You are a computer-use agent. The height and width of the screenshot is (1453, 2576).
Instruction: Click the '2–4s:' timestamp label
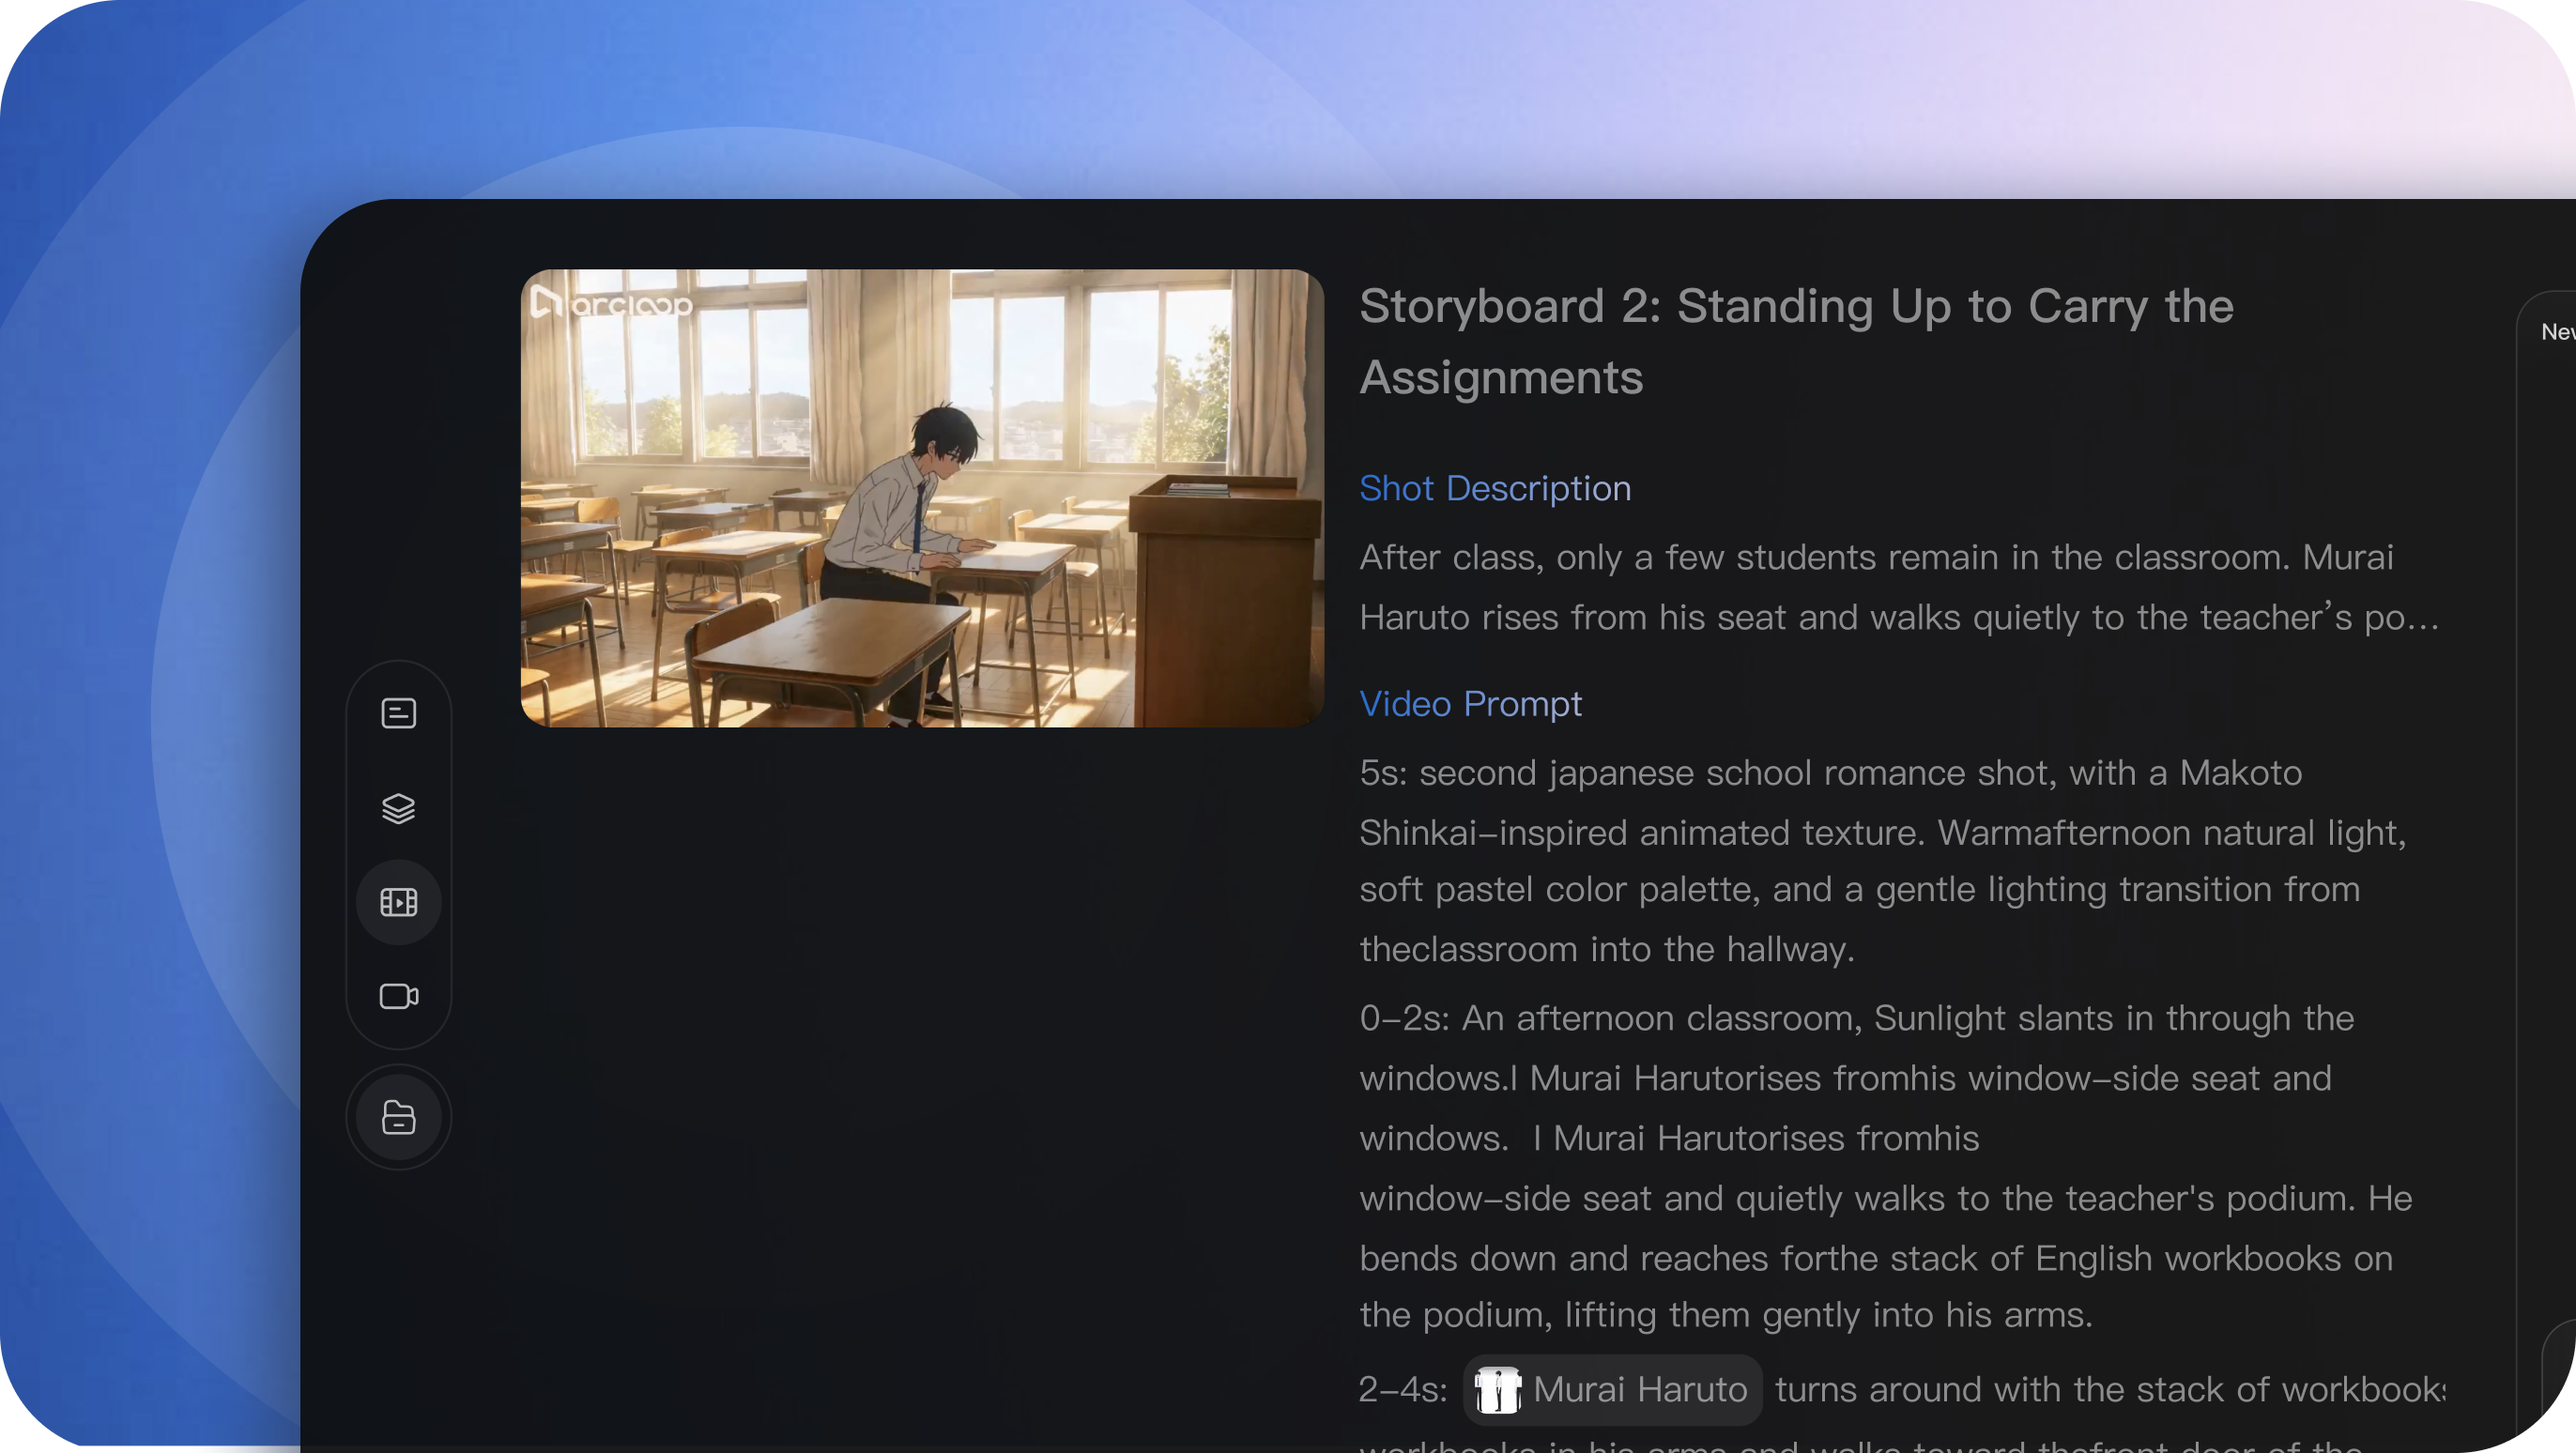pyautogui.click(x=1403, y=1389)
